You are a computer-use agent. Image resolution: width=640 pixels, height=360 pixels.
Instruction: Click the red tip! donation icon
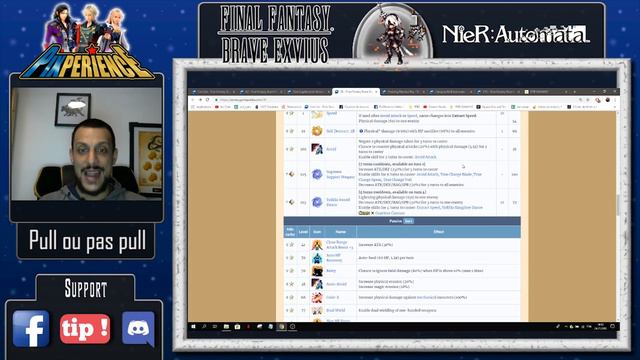pos(85,329)
